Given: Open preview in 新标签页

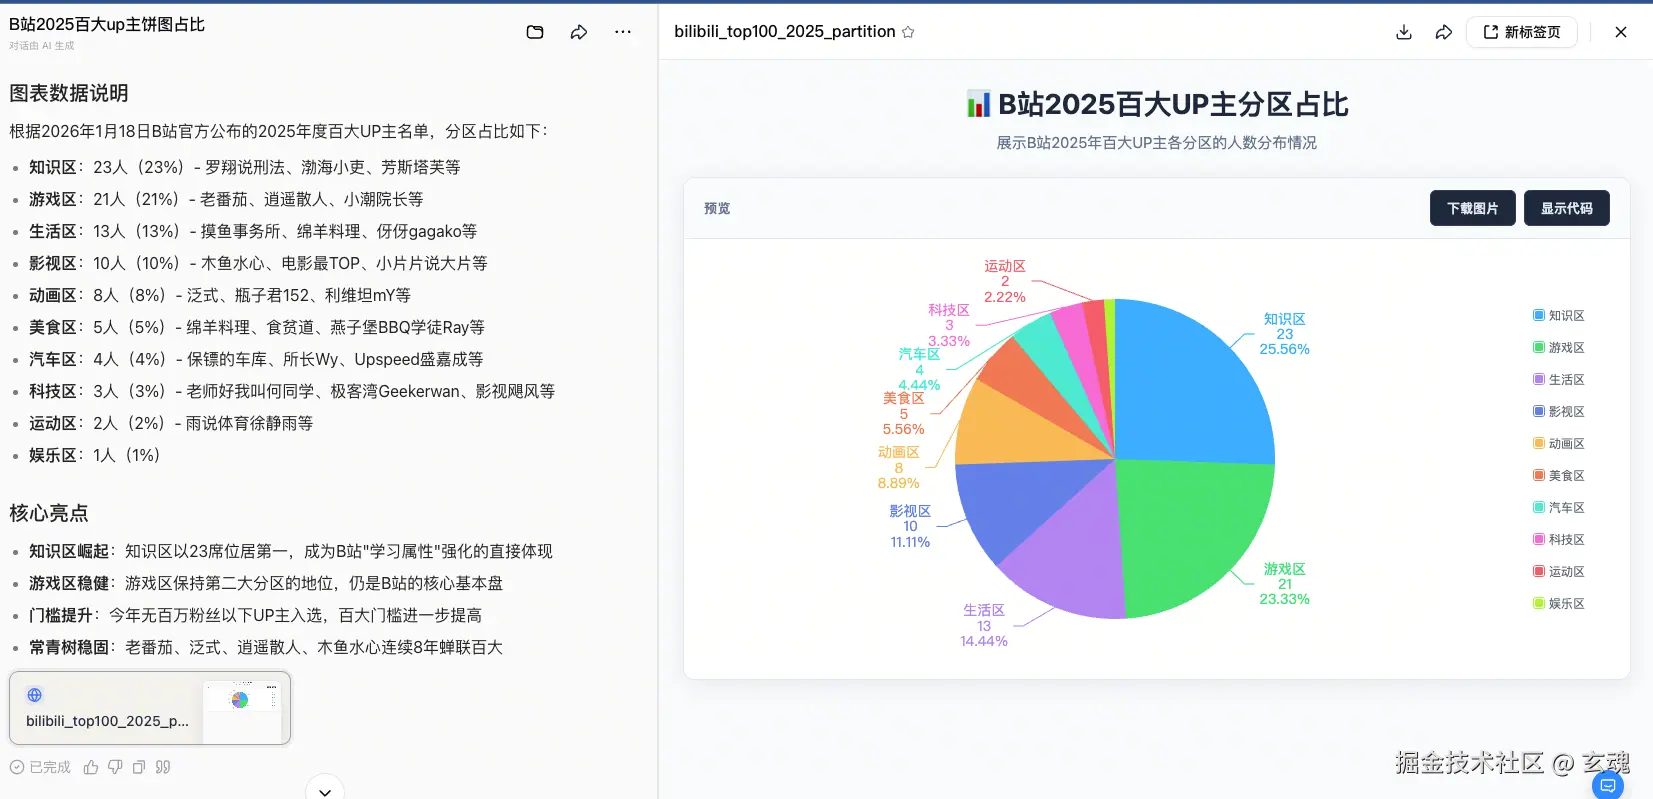Looking at the screenshot, I should tap(1522, 32).
